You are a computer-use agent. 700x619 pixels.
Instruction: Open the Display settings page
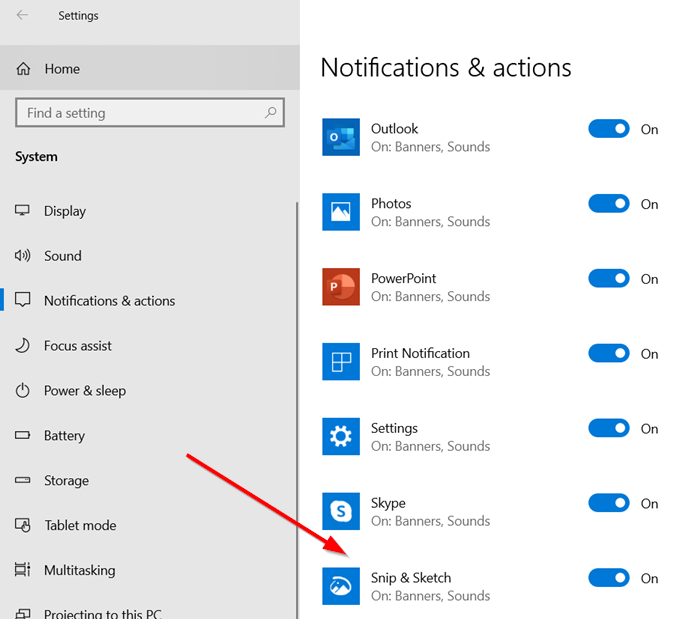pyautogui.click(x=65, y=211)
